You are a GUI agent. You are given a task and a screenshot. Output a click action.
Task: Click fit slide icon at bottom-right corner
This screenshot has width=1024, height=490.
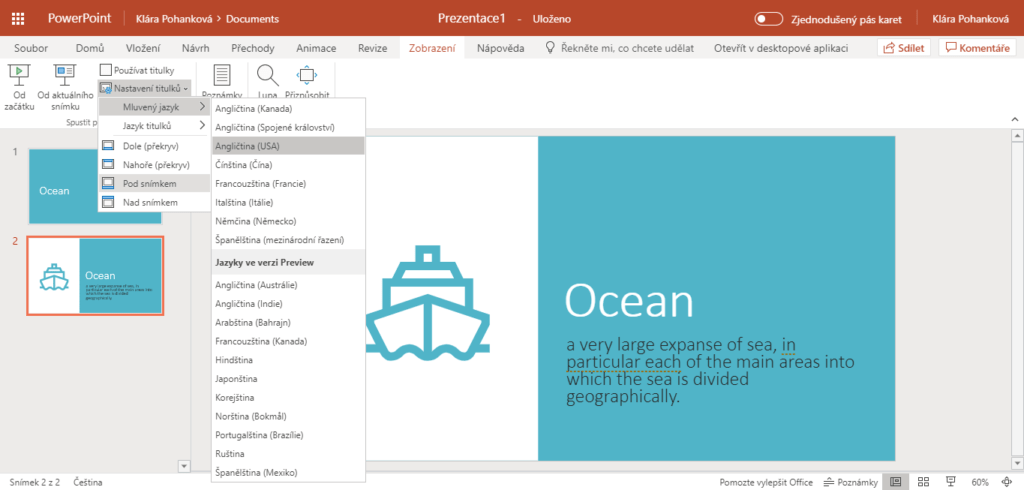1008,482
